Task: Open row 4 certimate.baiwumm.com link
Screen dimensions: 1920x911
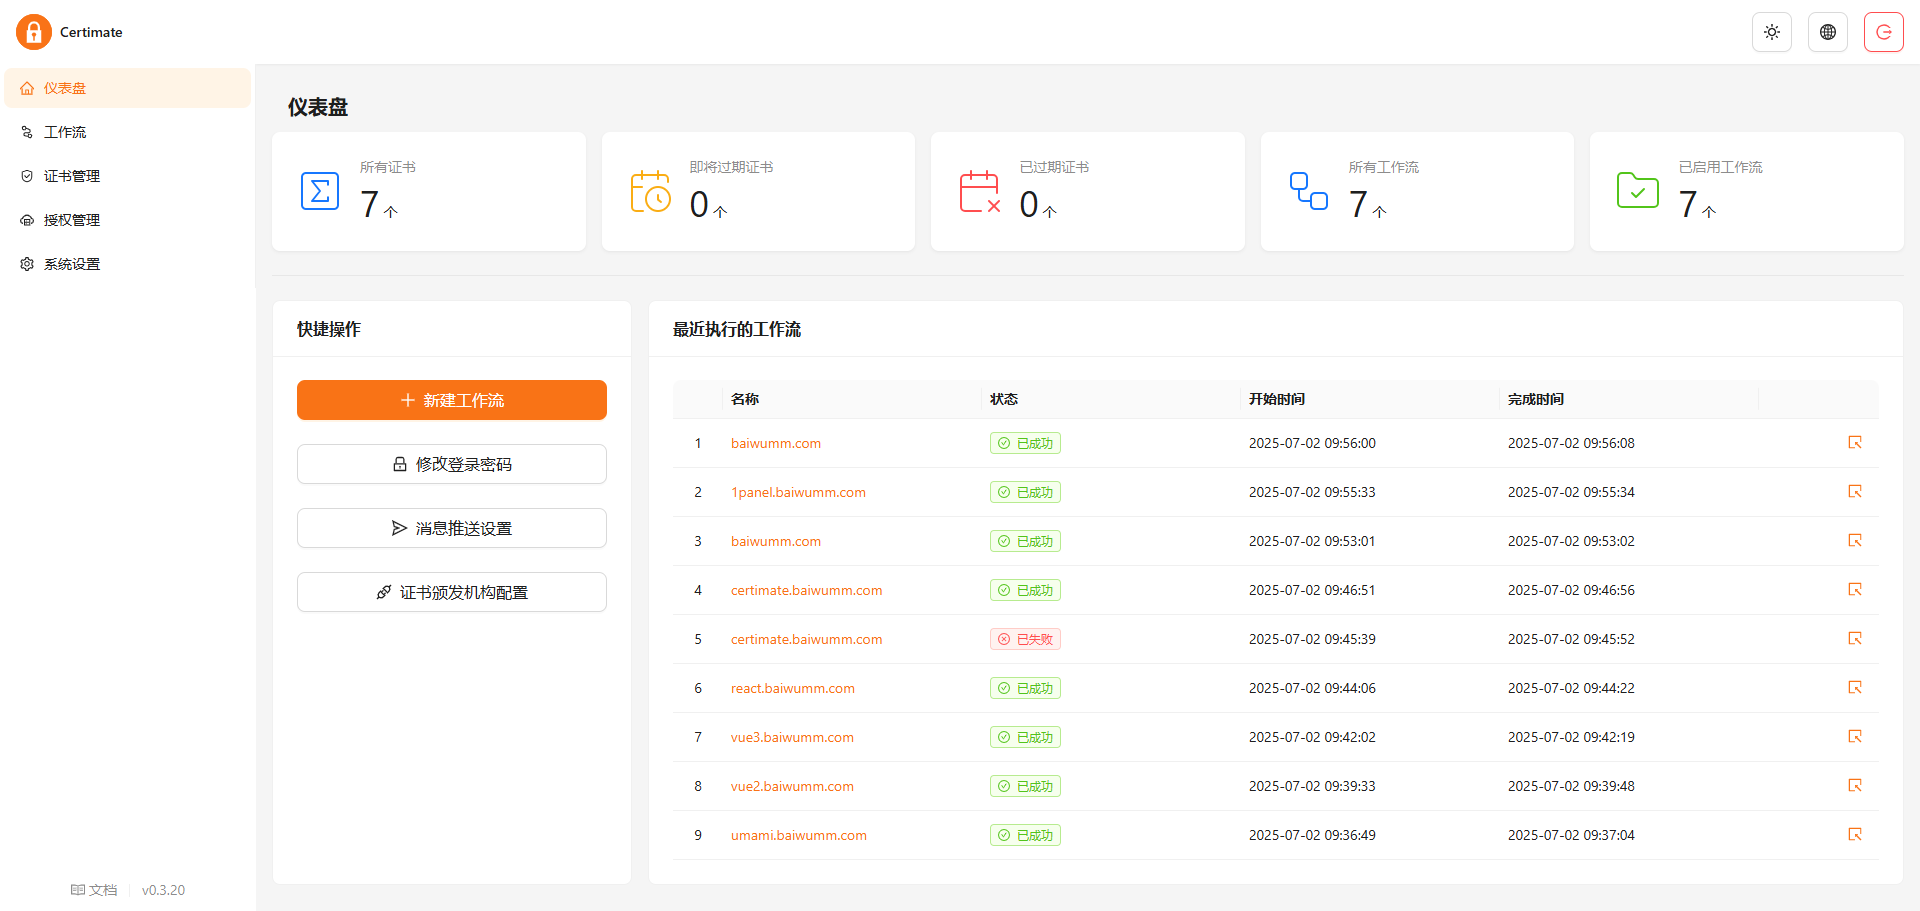Action: [x=807, y=590]
